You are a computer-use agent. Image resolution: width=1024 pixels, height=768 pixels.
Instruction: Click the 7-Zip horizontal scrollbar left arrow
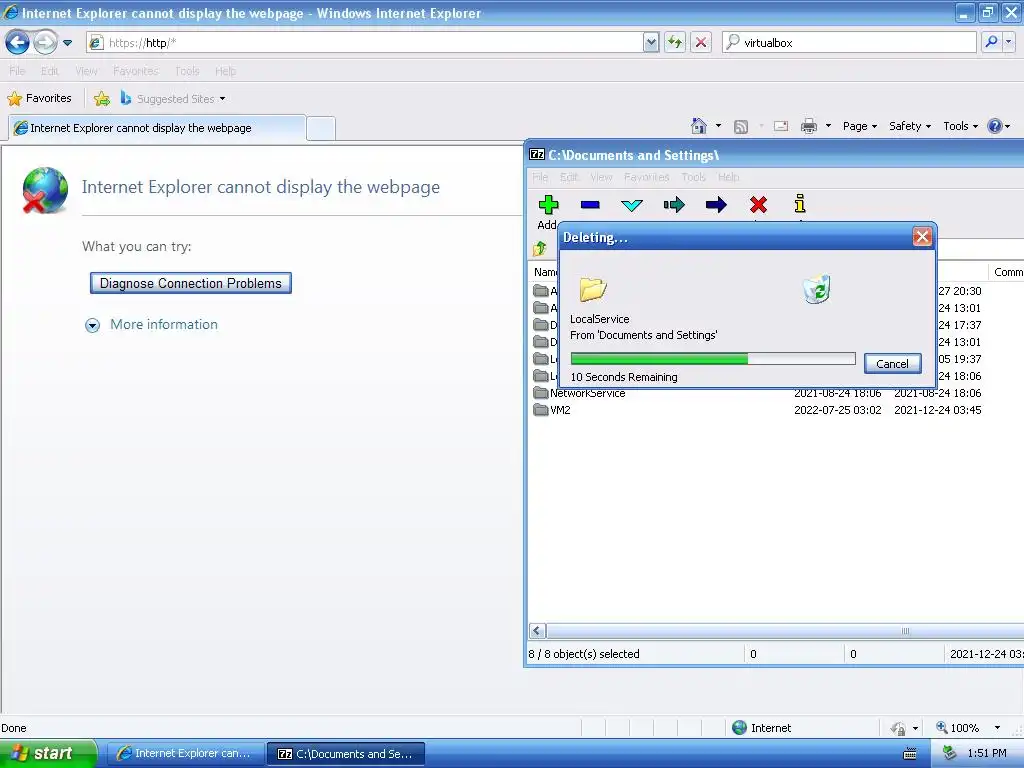[x=537, y=631]
